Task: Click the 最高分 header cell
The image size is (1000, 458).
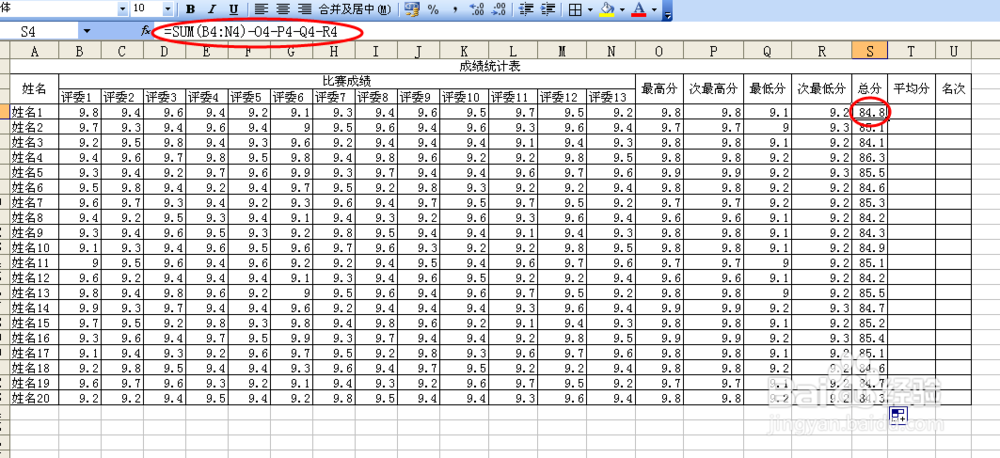Action: click(x=659, y=89)
